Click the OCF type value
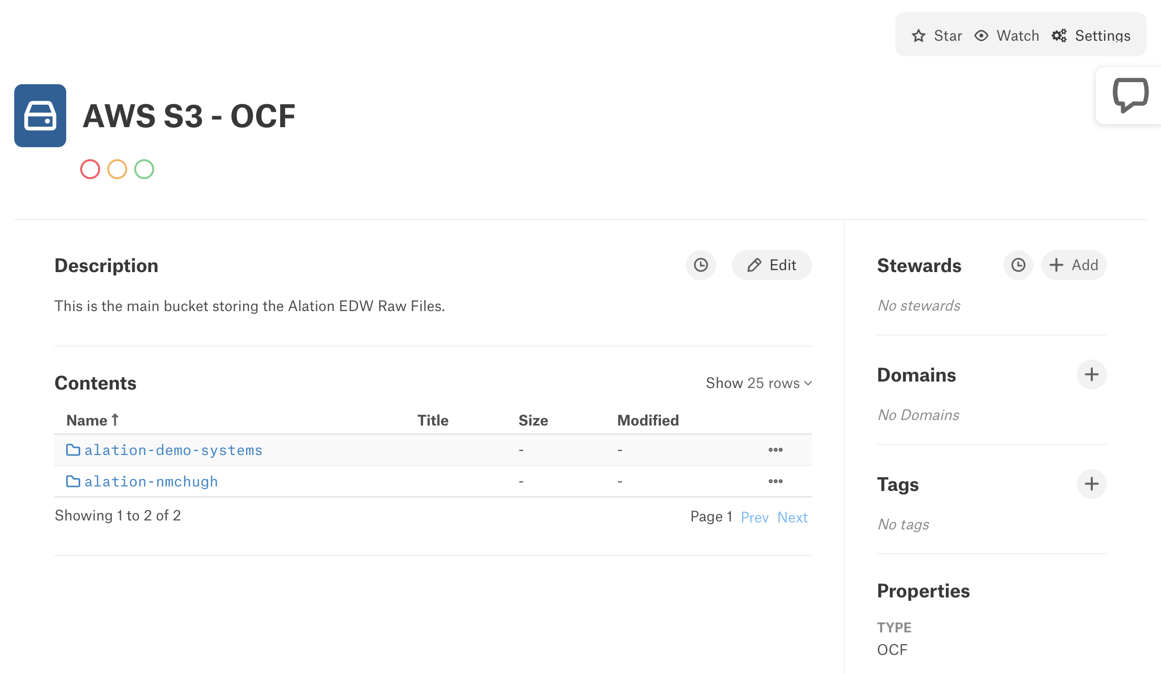This screenshot has height=674, width=1161. [892, 650]
